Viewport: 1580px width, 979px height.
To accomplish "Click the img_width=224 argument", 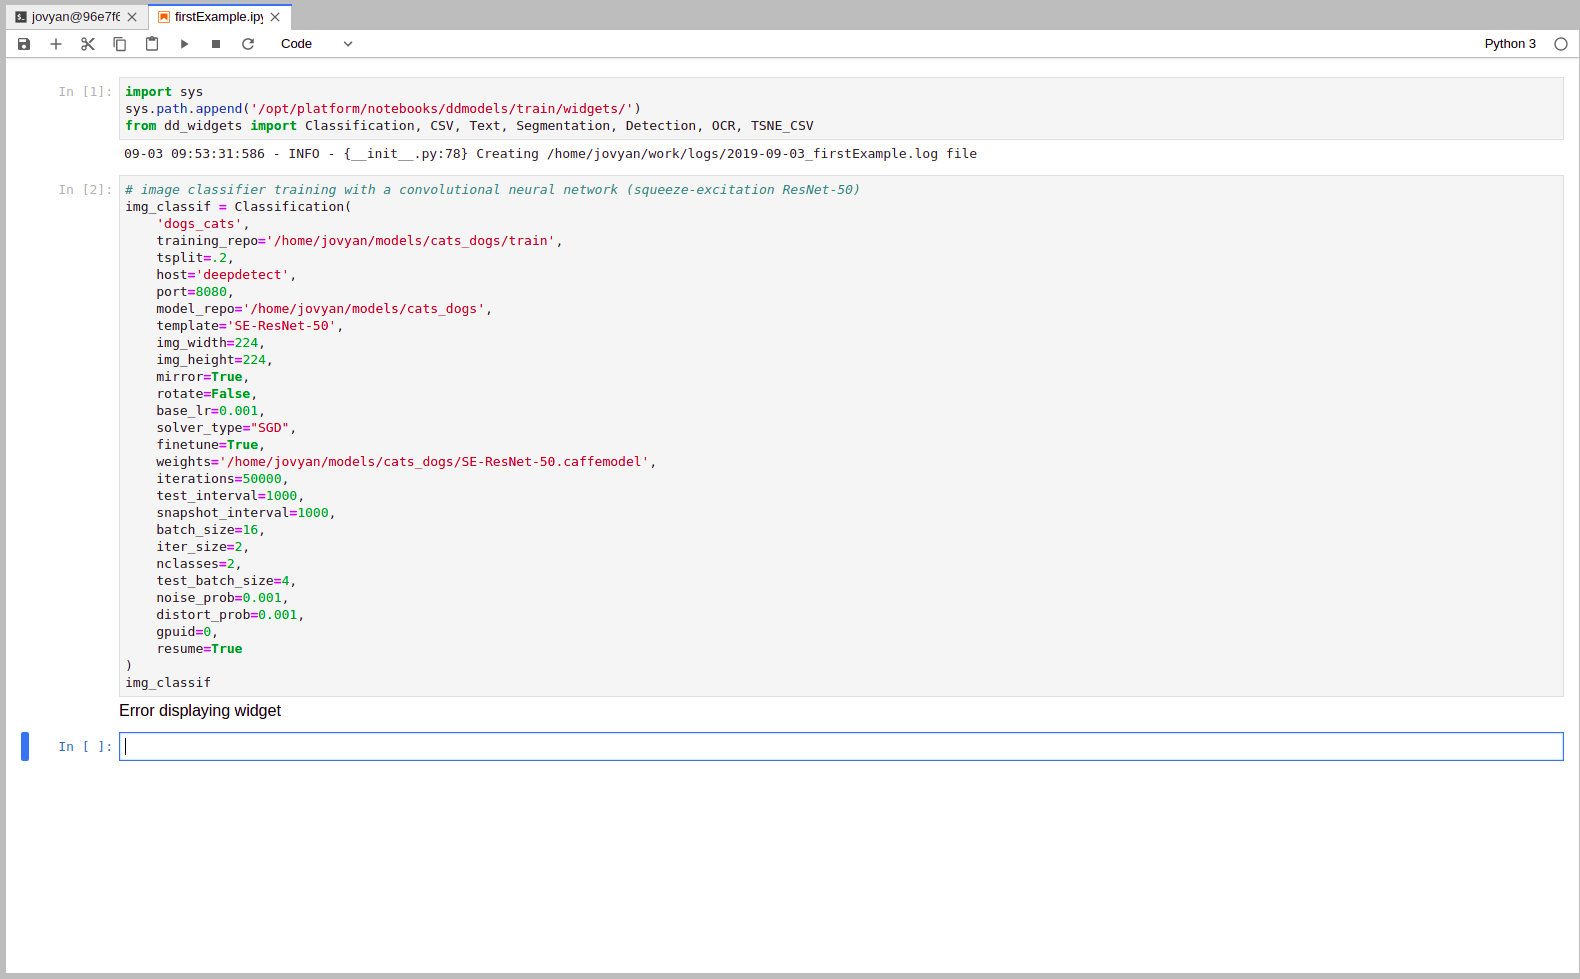I will pyautogui.click(x=210, y=343).
